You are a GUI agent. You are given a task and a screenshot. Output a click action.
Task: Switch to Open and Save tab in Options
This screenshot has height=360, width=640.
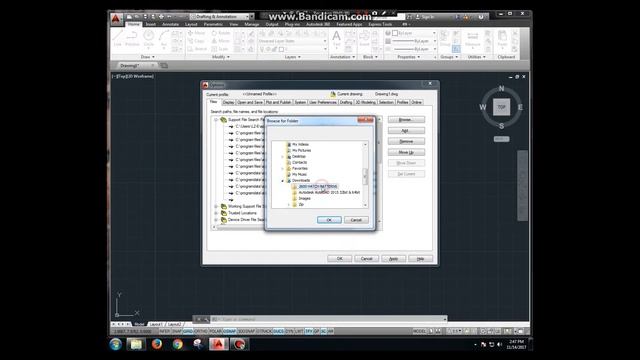250,102
